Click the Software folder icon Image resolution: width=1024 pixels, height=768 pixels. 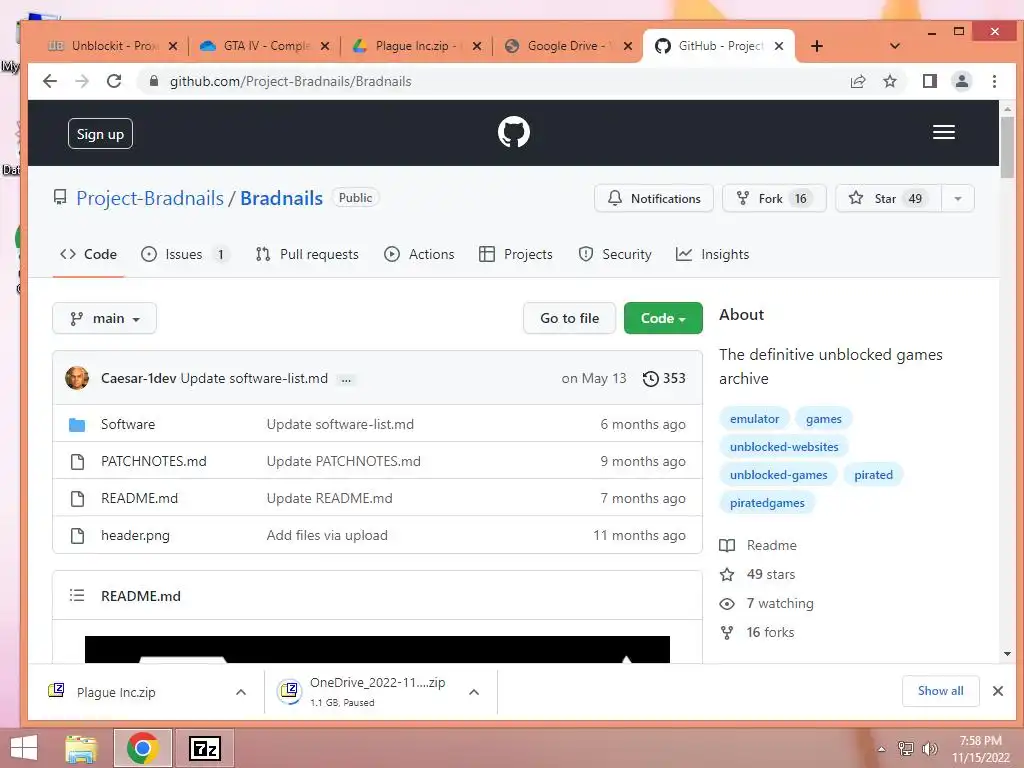tap(77, 424)
